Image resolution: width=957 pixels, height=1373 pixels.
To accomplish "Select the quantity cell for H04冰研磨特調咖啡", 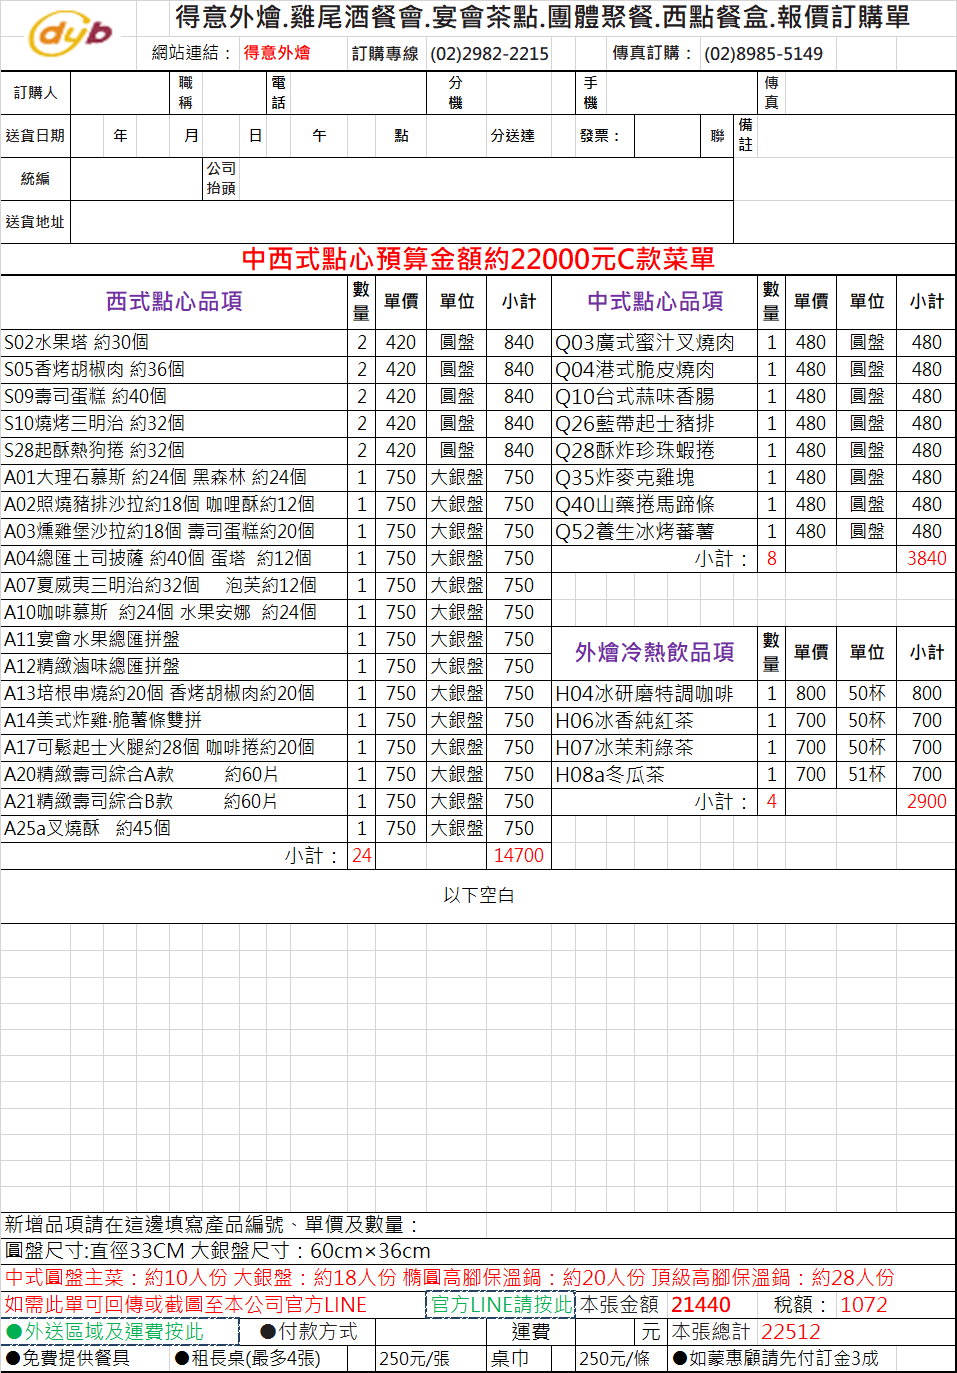I will [x=771, y=694].
